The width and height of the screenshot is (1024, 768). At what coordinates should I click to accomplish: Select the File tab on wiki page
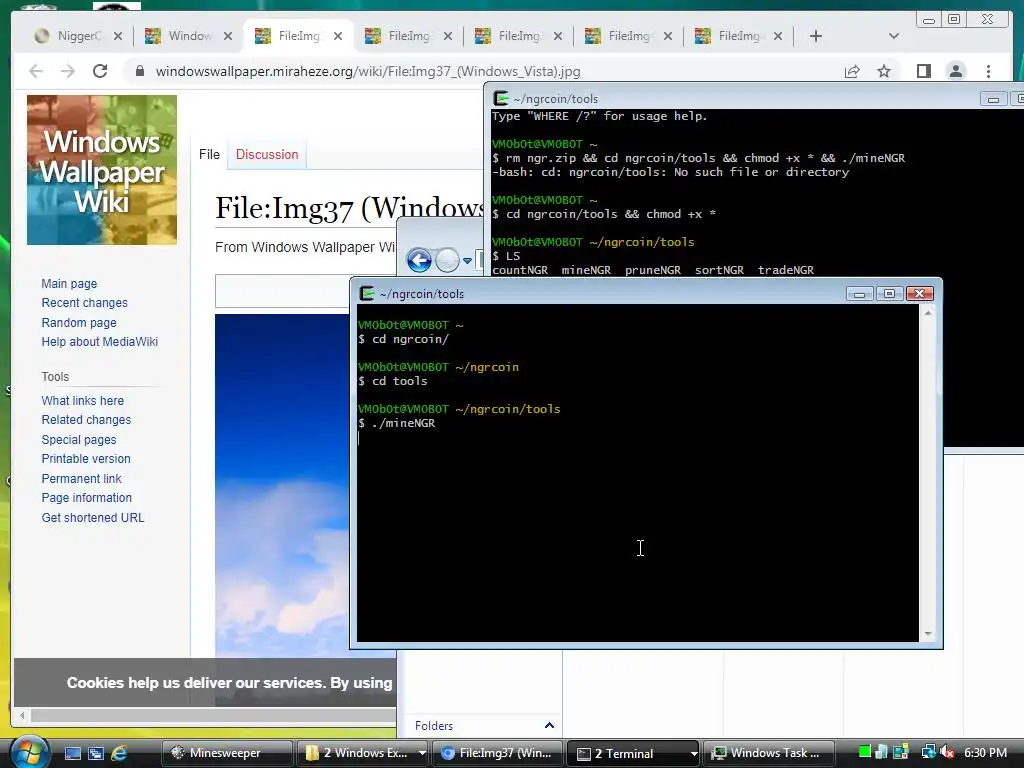tap(209, 154)
